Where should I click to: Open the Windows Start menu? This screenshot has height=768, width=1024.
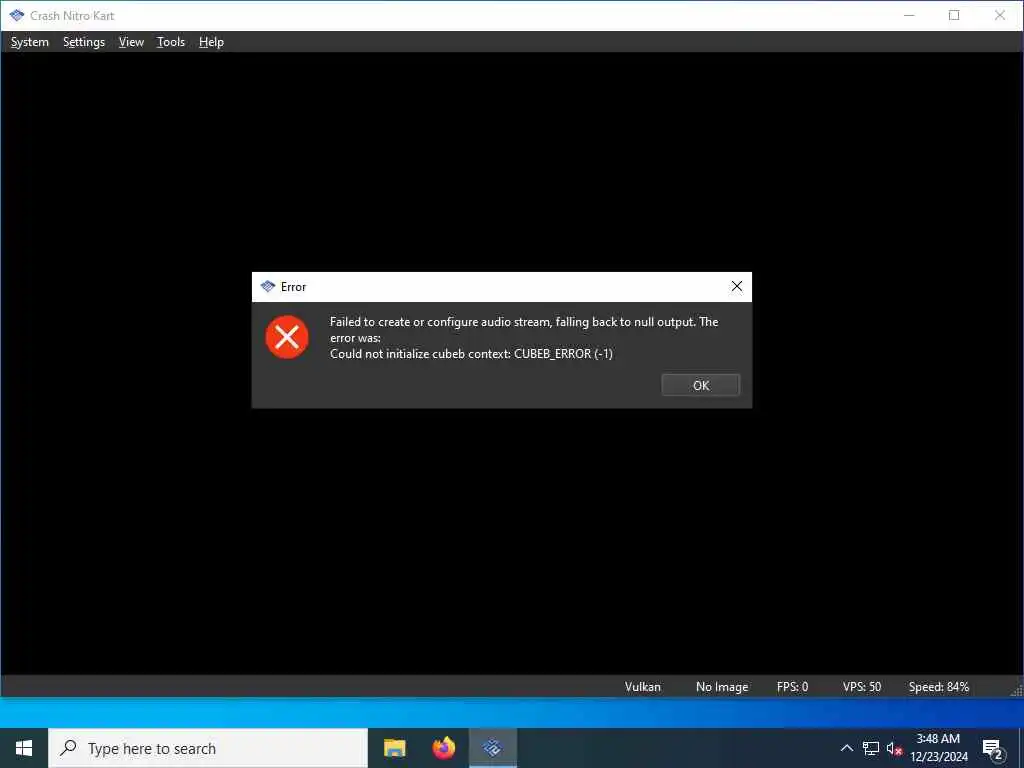point(24,748)
